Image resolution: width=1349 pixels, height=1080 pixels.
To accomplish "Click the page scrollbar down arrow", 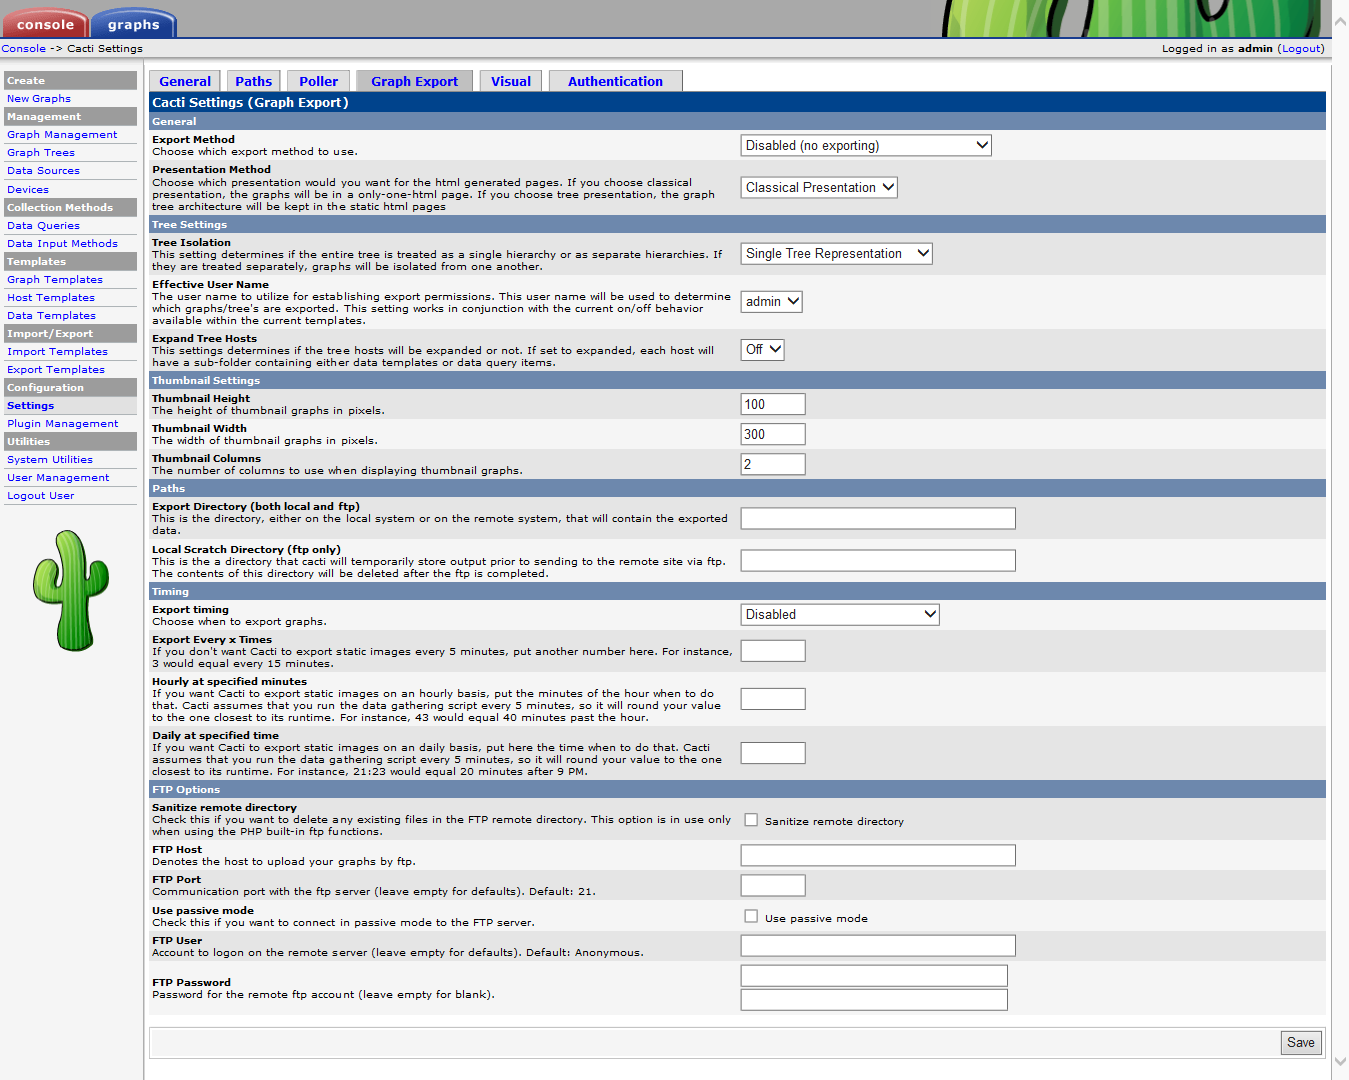I will pos(1341,1062).
